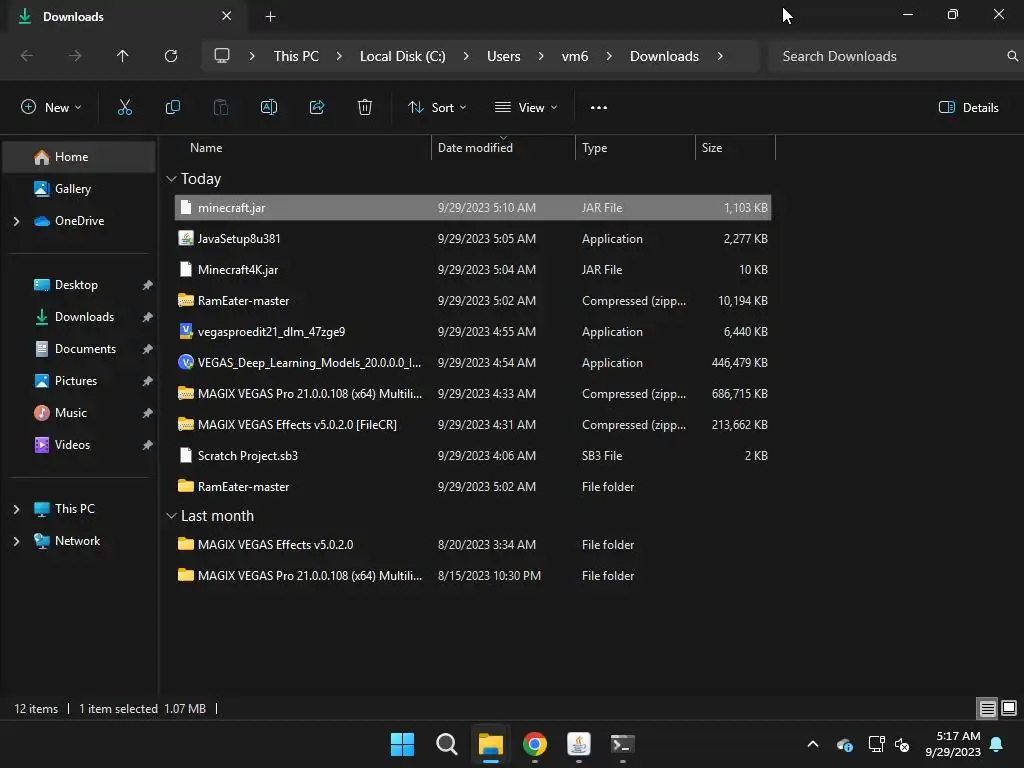This screenshot has height=768, width=1024.
Task: Refresh the Downloads folder
Action: 171,56
